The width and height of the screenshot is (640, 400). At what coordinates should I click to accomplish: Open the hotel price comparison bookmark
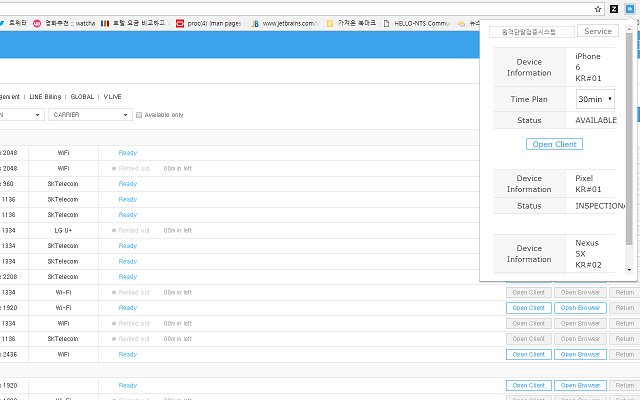(133, 23)
